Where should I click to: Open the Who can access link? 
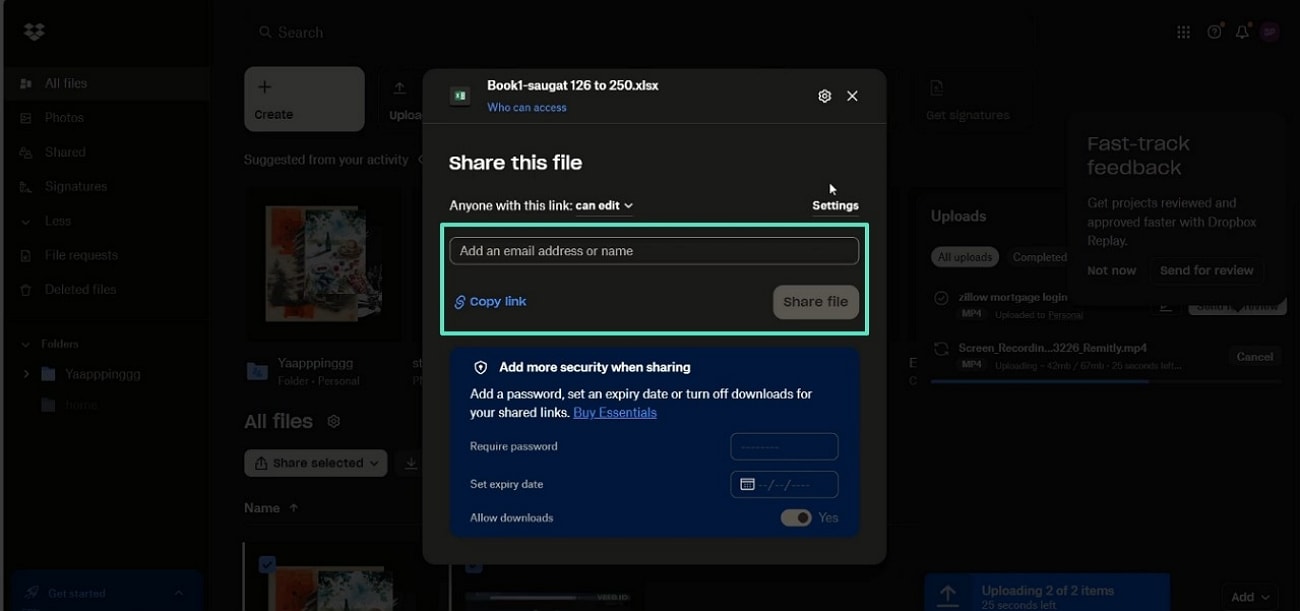tap(527, 108)
